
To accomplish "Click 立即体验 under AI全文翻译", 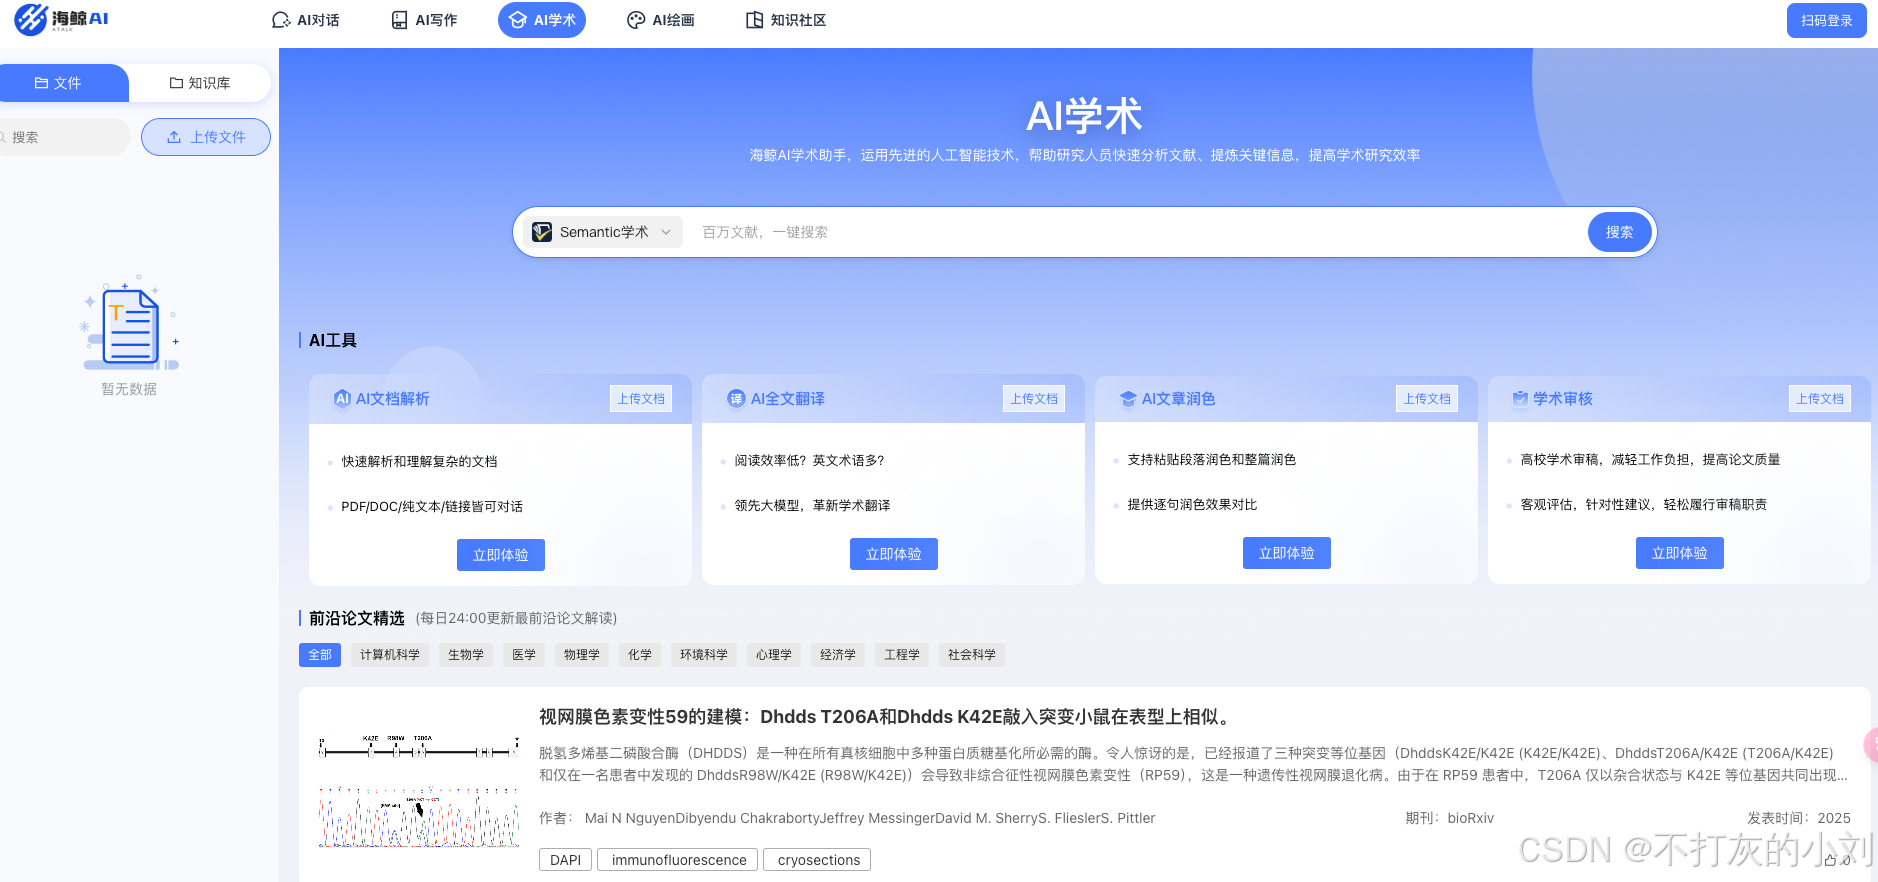I will (x=894, y=554).
